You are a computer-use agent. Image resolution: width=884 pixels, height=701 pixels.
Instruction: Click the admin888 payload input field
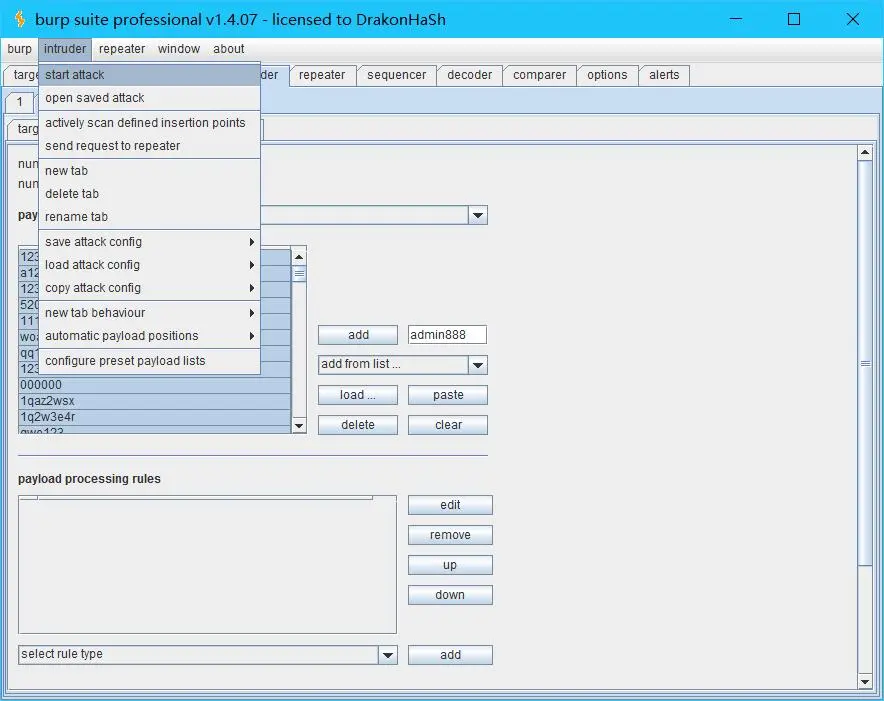click(447, 334)
